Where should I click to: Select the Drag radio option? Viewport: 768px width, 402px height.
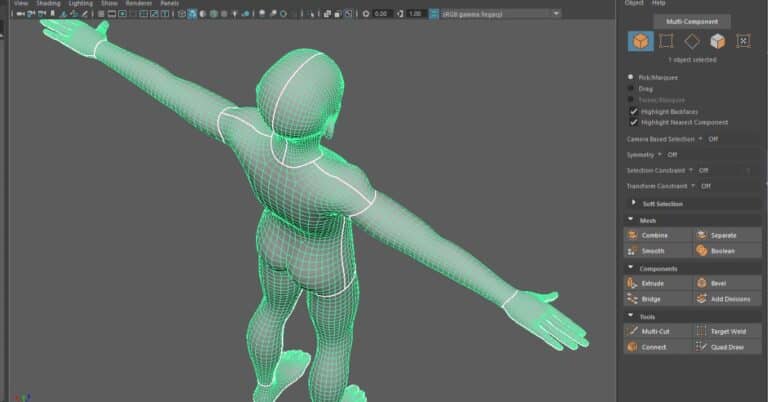pyautogui.click(x=631, y=89)
